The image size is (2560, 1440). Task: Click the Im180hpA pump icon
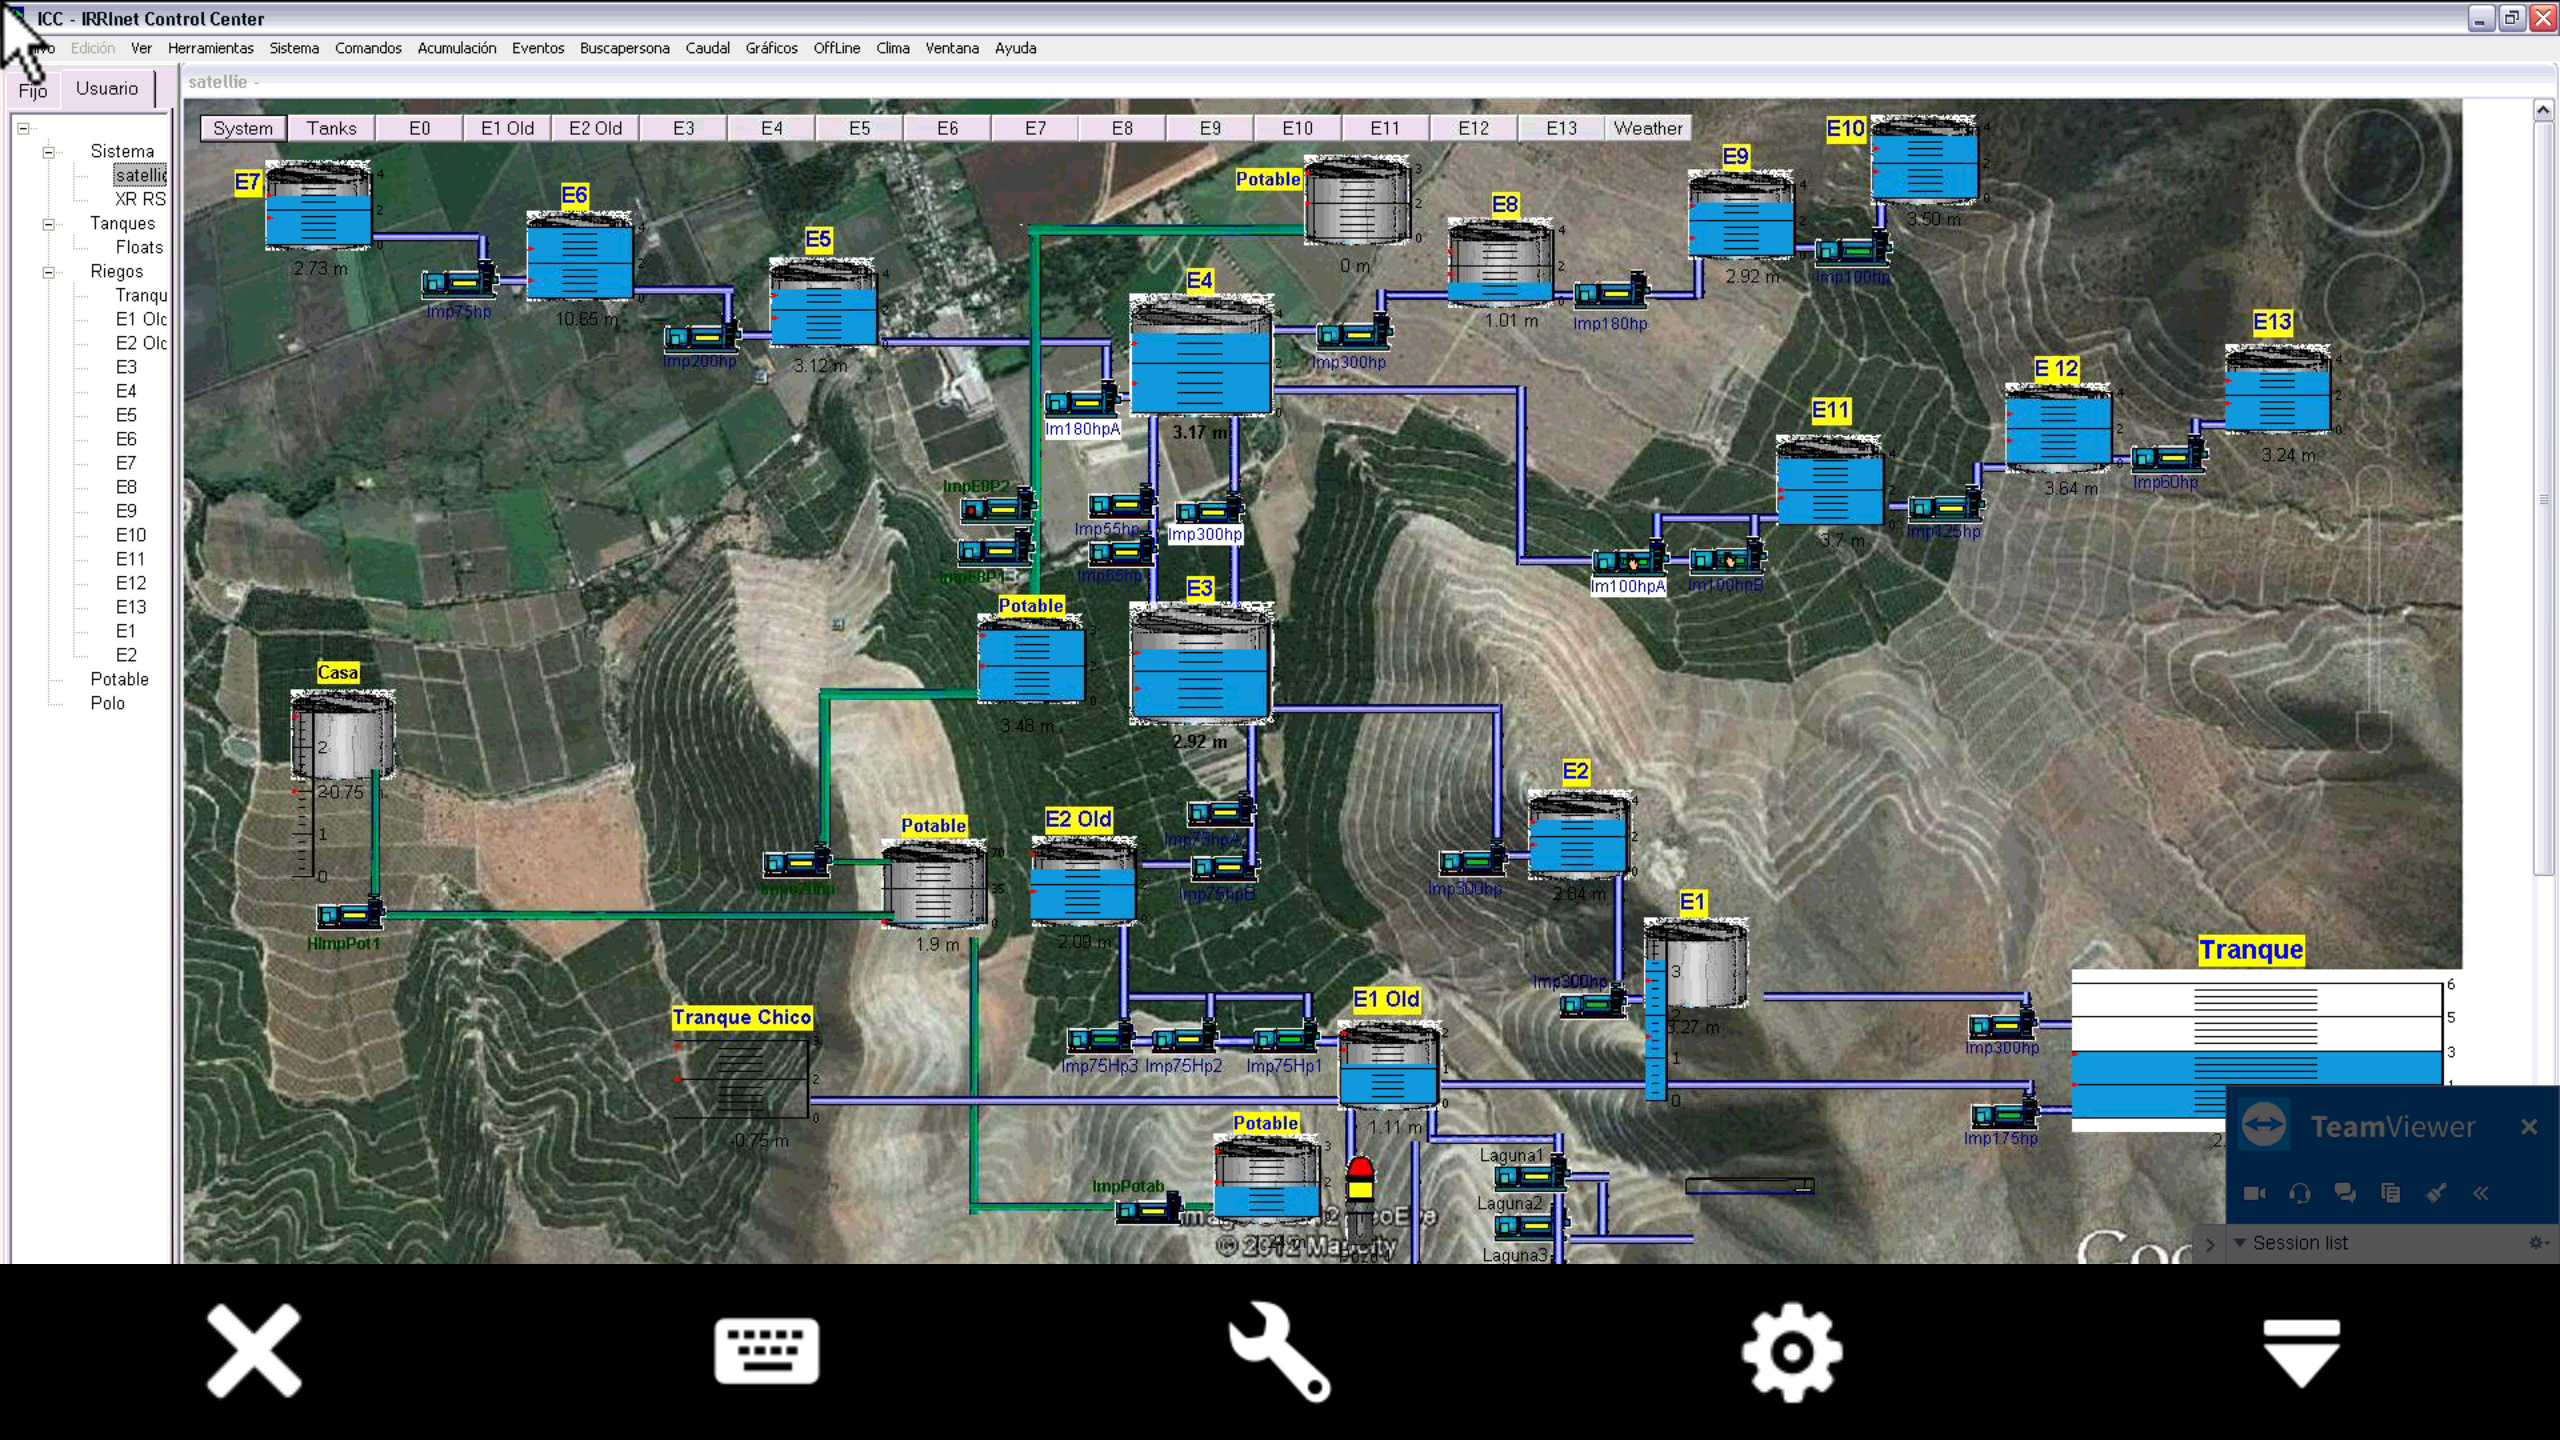(1081, 402)
